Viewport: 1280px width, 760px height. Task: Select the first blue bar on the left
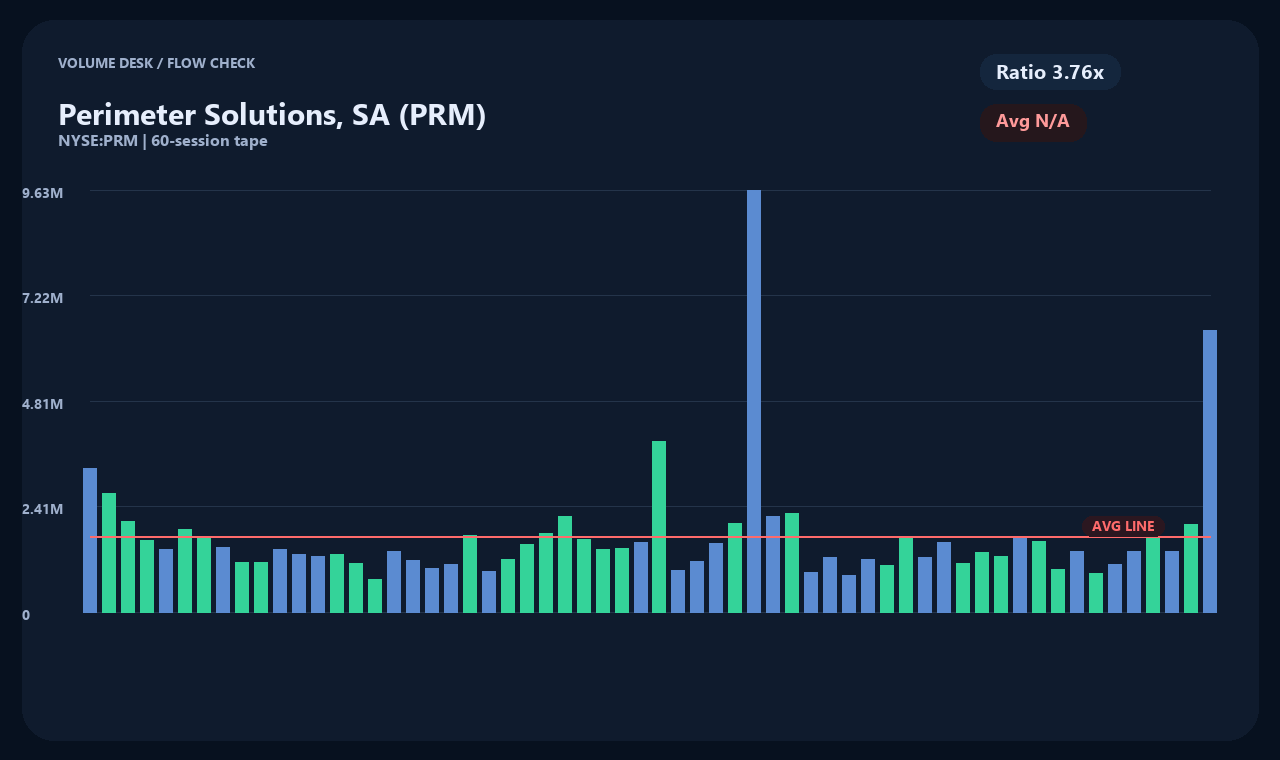coord(90,540)
